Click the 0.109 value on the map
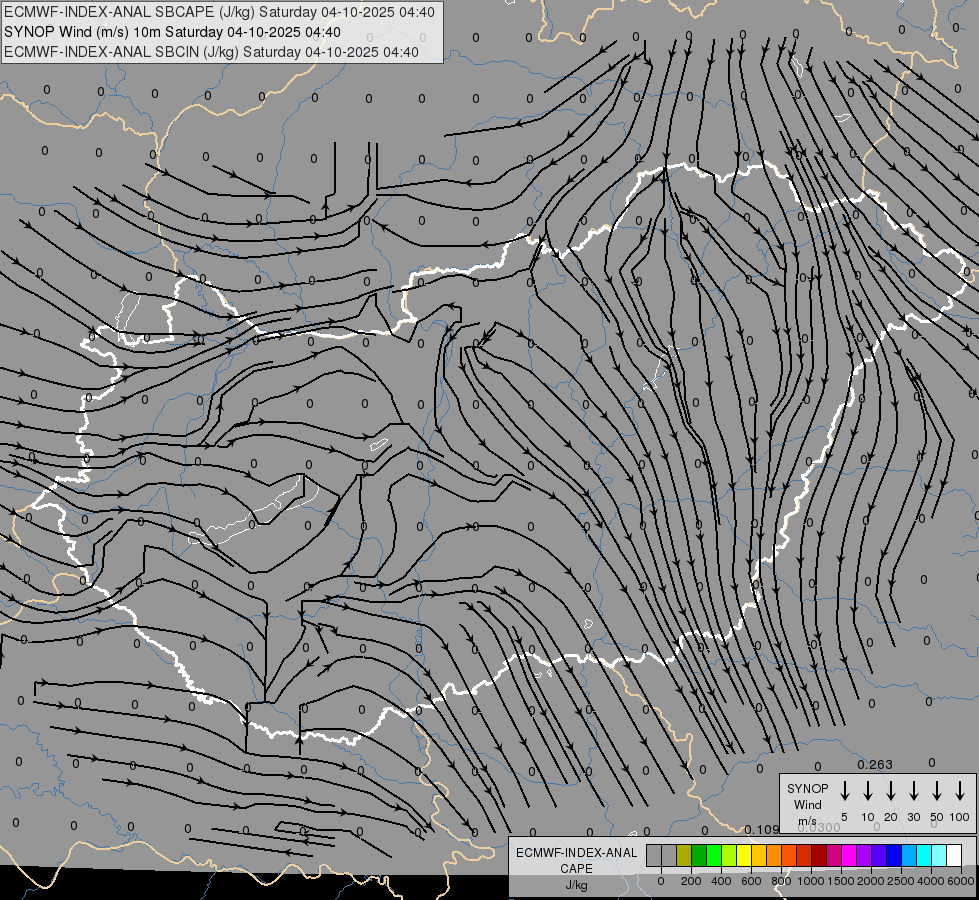The image size is (979, 900). click(762, 829)
